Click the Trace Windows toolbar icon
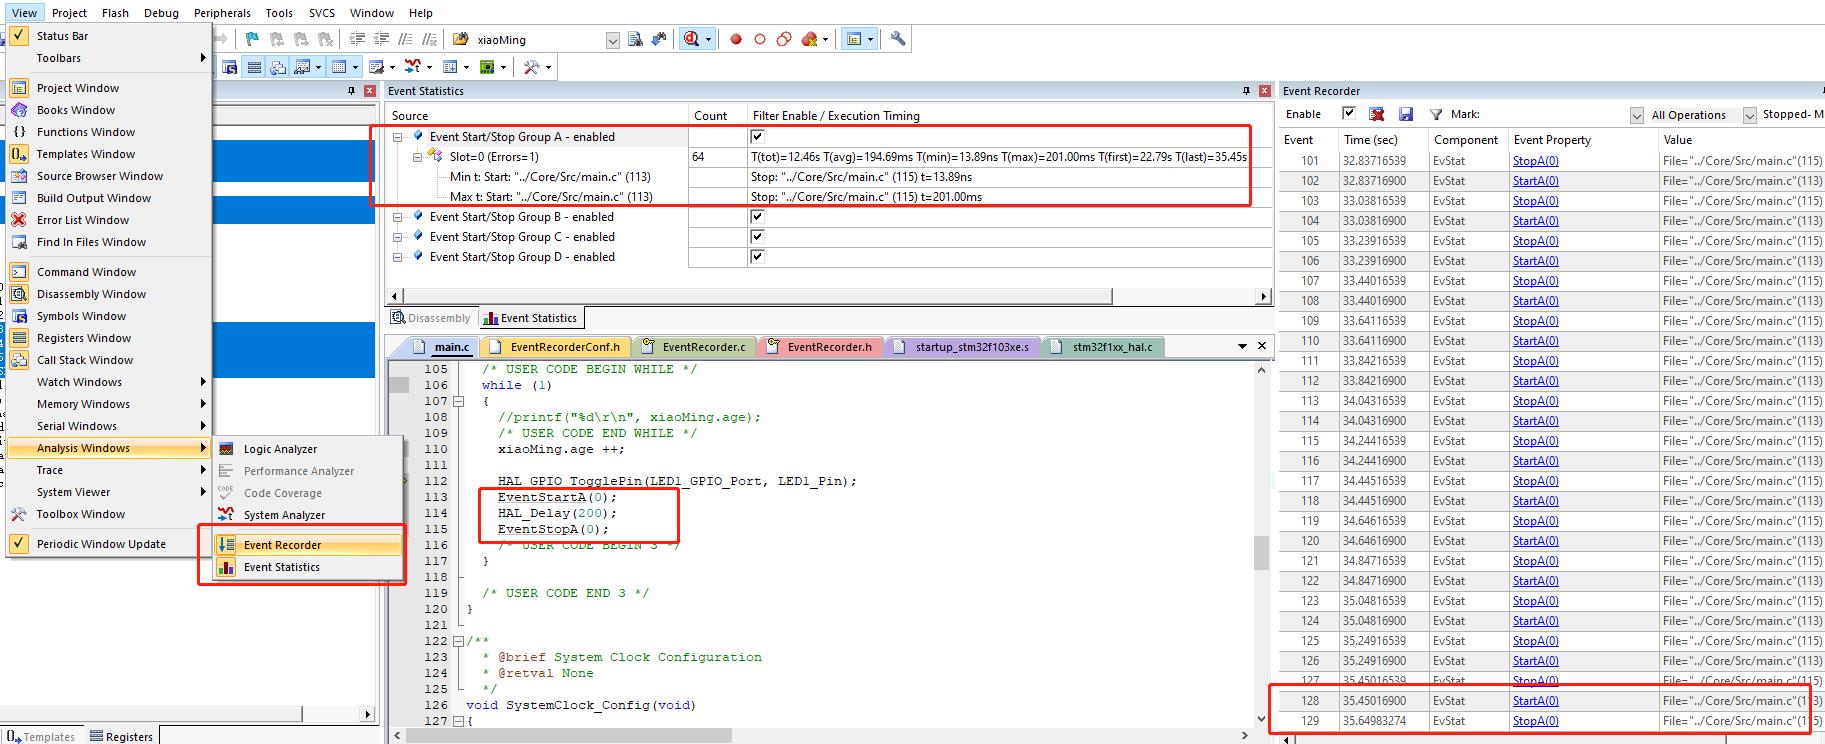This screenshot has width=1825, height=744. [450, 67]
